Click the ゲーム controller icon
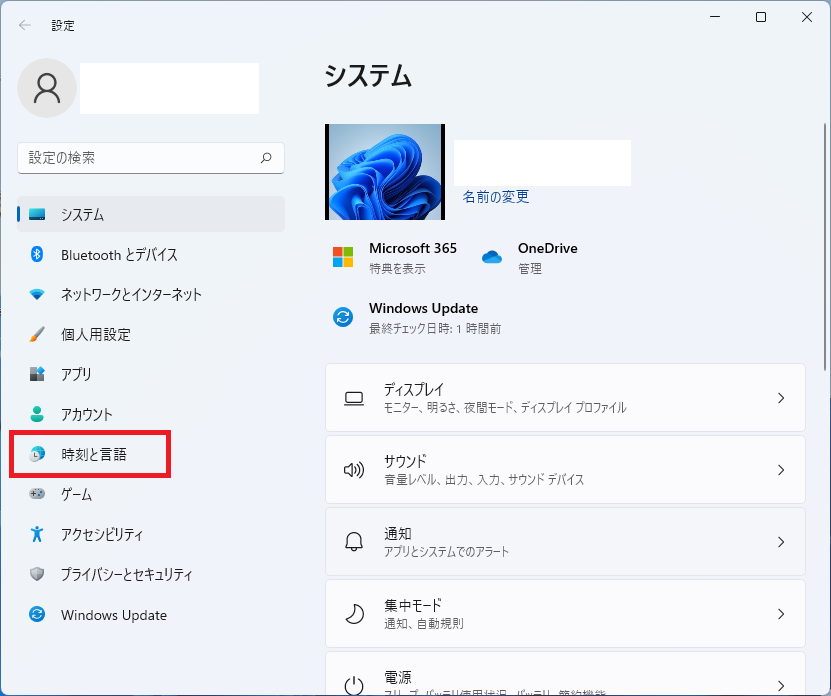 pyautogui.click(x=37, y=494)
